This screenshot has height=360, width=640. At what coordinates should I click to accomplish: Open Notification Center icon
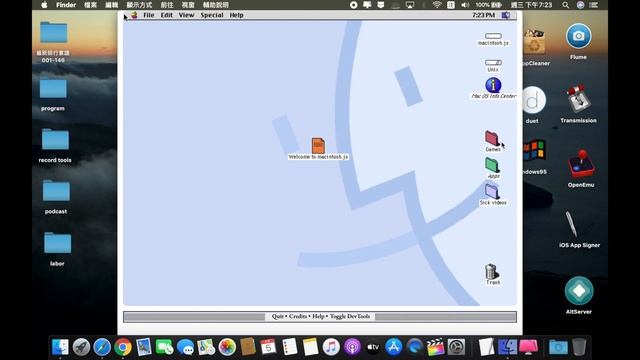pyautogui.click(x=594, y=5)
